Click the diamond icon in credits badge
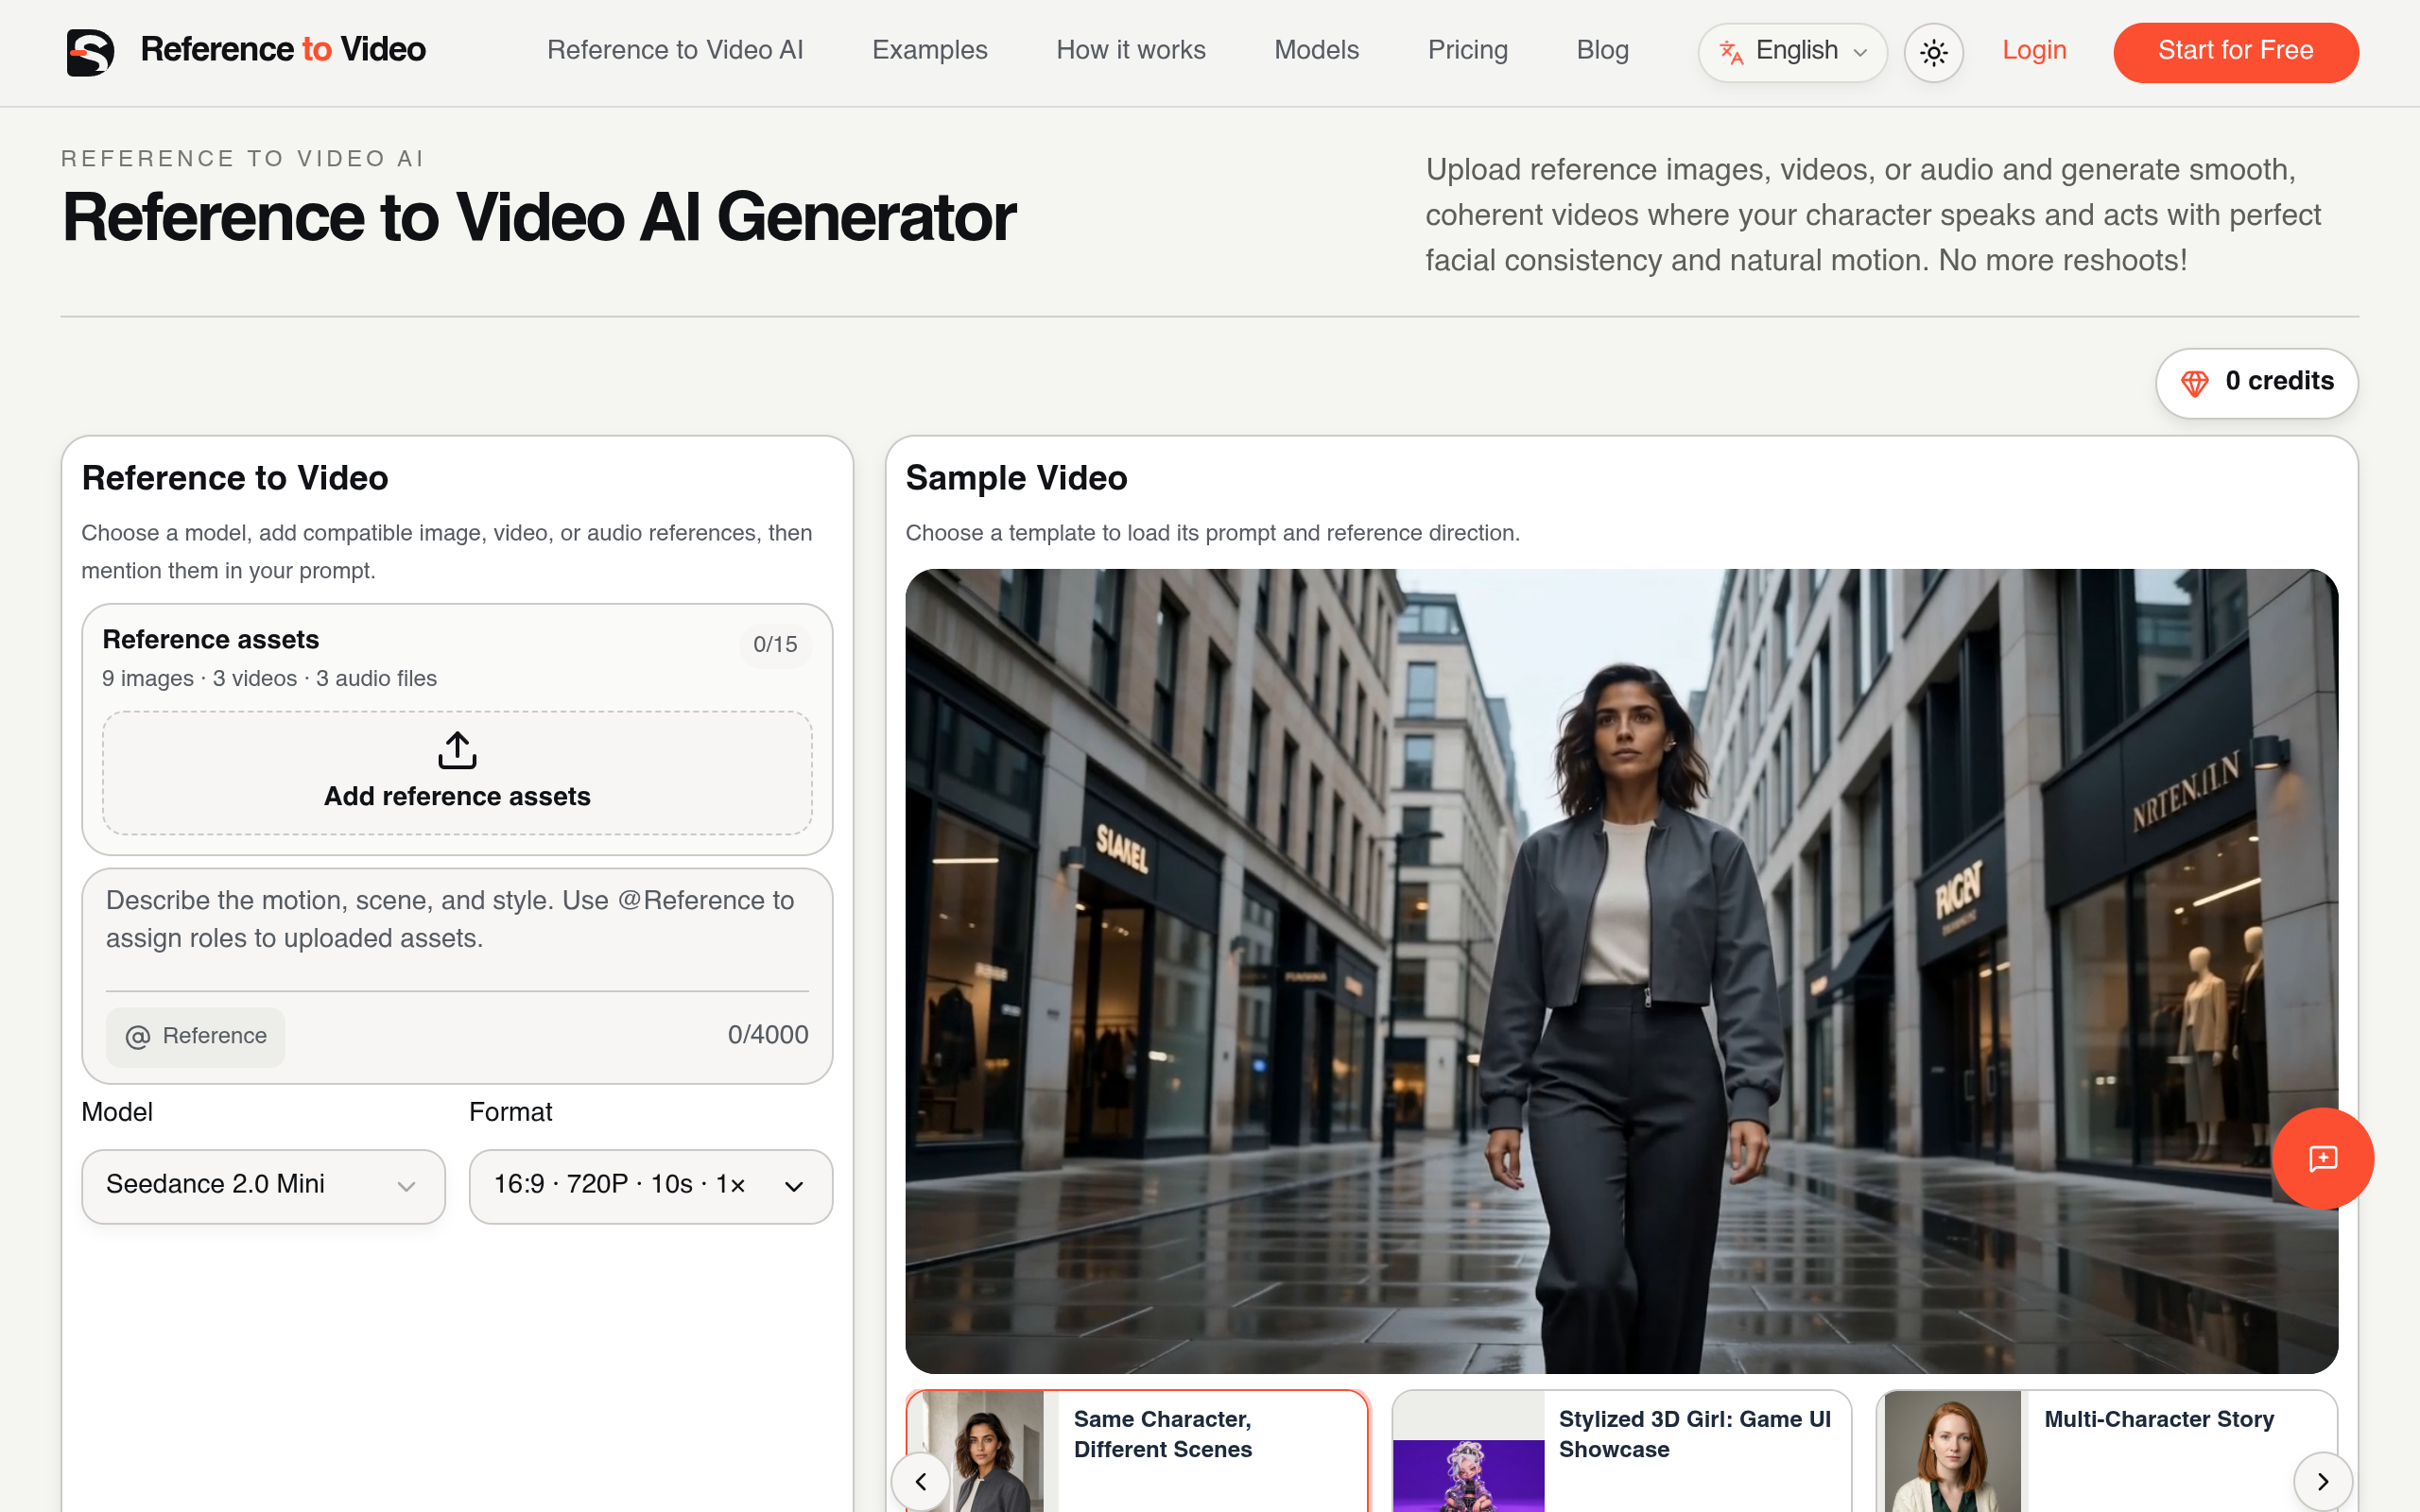Image resolution: width=2420 pixels, height=1512 pixels. (x=2194, y=383)
